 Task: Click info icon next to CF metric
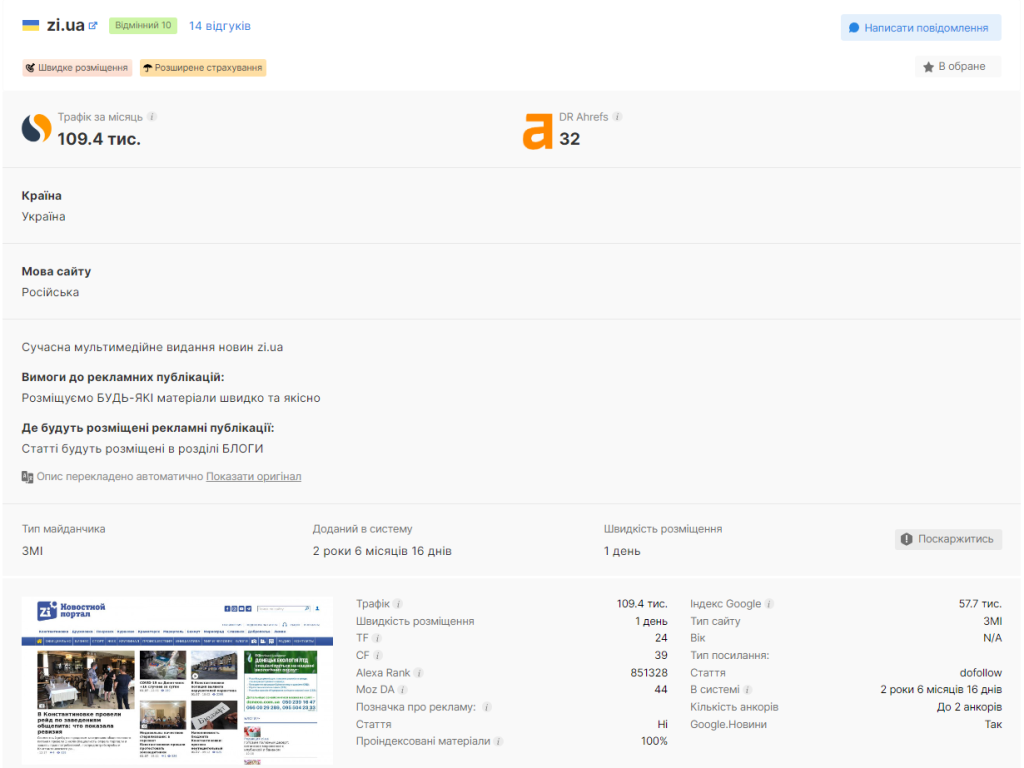point(377,655)
